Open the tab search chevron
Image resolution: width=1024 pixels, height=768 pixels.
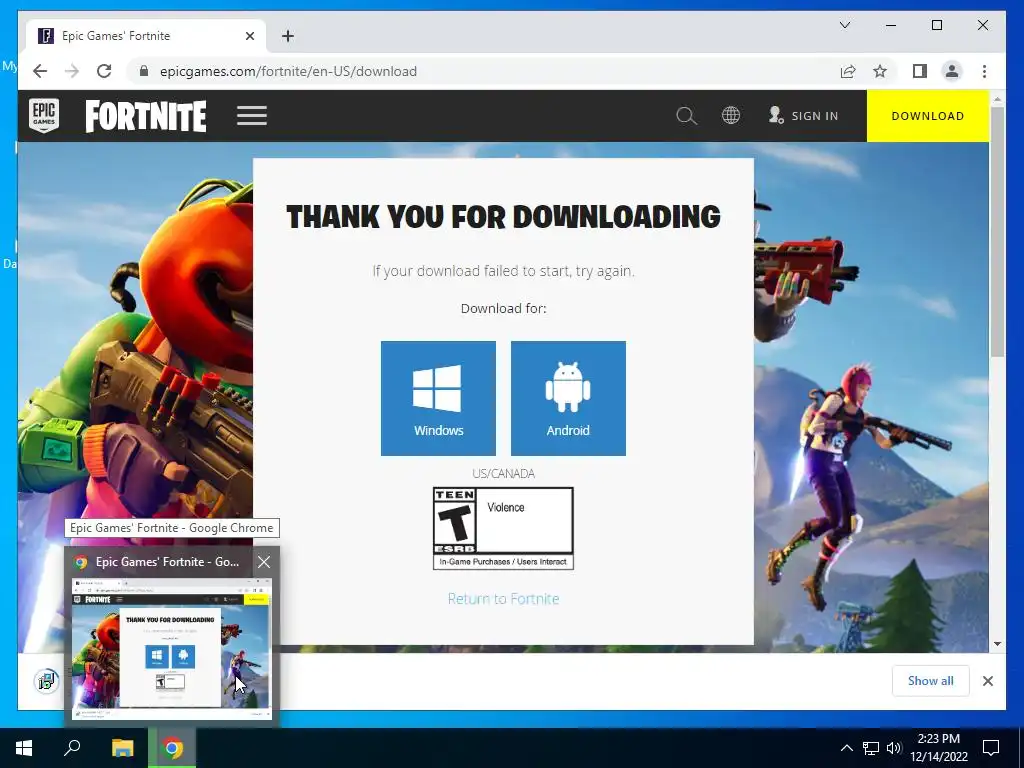pos(844,25)
